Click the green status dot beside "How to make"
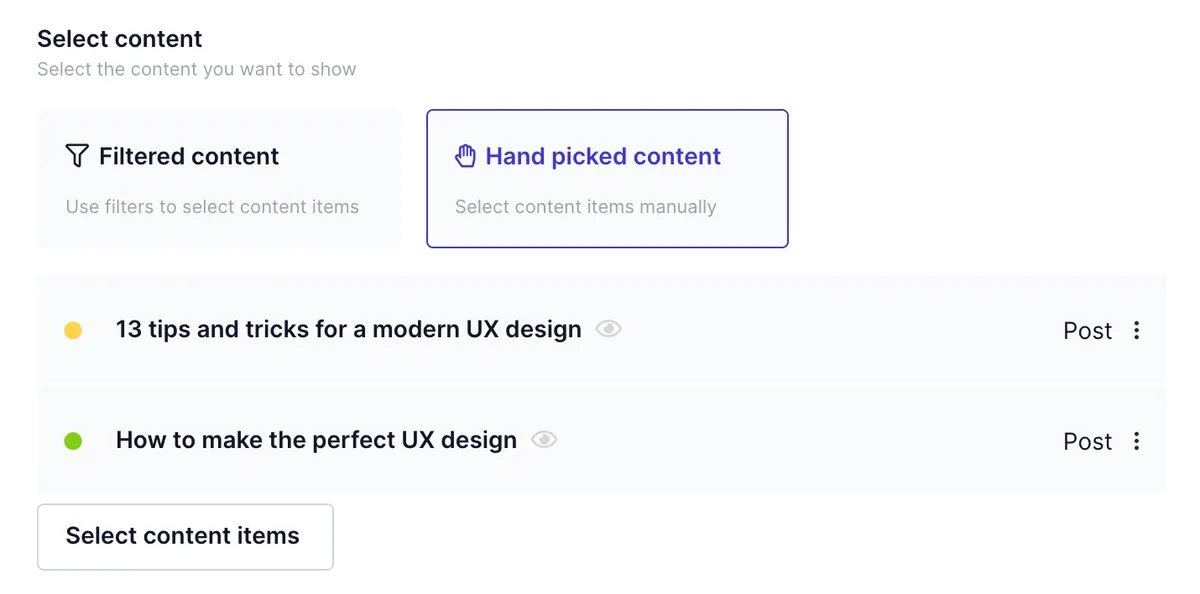 pos(73,441)
